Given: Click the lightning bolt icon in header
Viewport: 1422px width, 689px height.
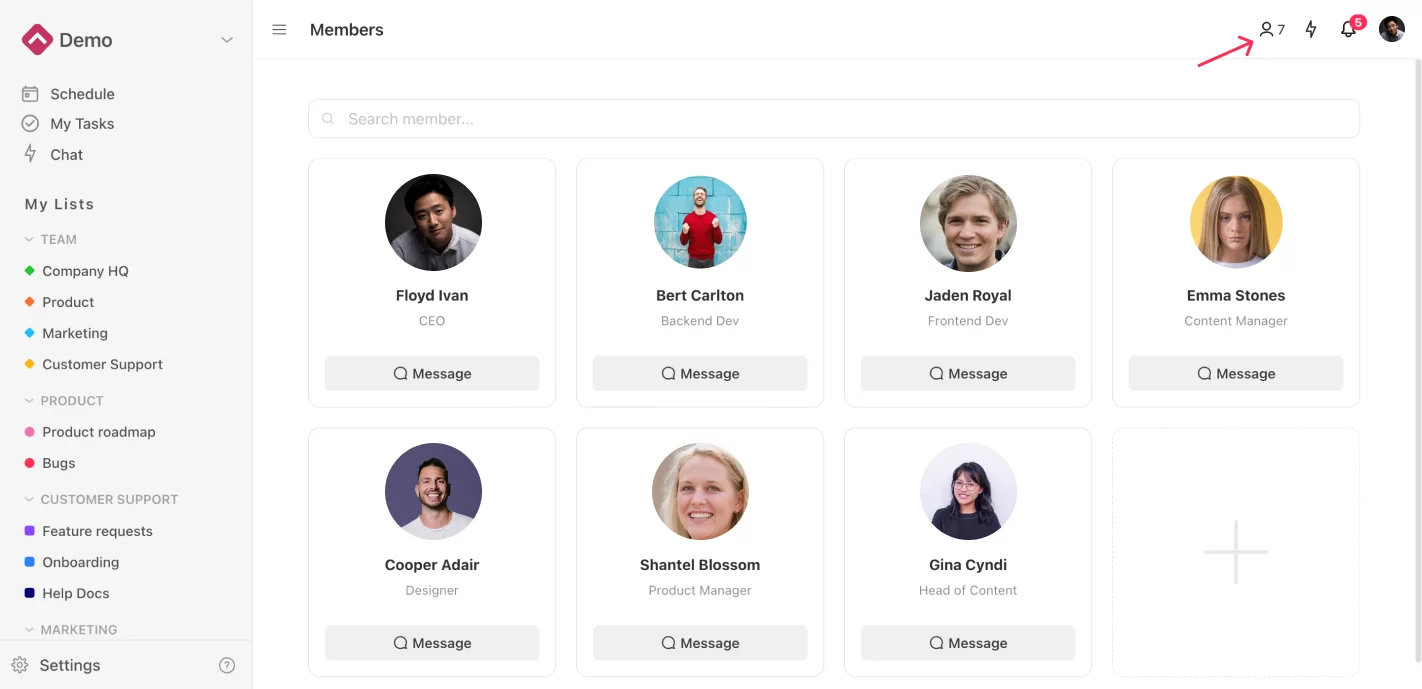Looking at the screenshot, I should click(1311, 30).
